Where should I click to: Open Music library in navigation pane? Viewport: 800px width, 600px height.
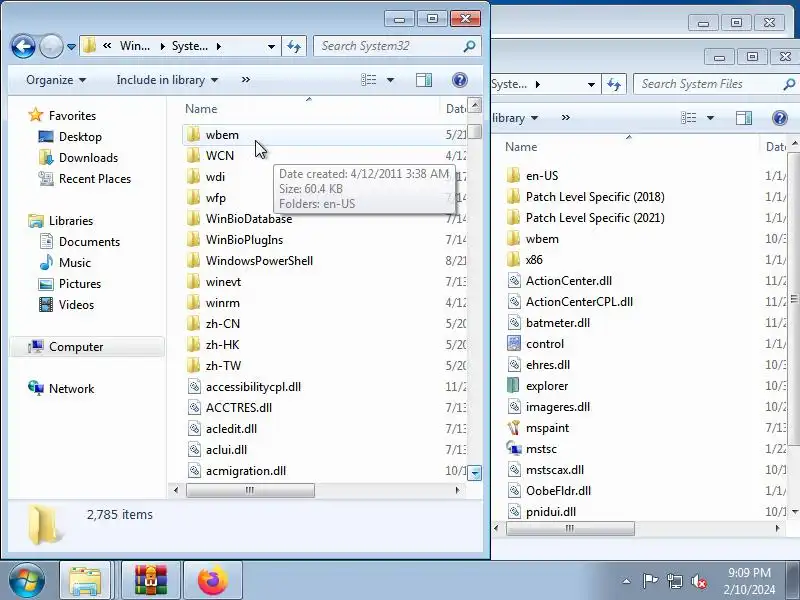pyautogui.click(x=74, y=262)
